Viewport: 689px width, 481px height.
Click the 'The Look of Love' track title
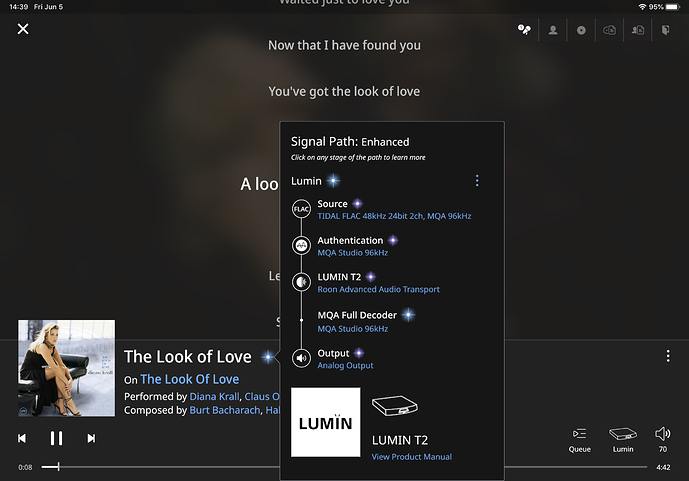tap(188, 357)
